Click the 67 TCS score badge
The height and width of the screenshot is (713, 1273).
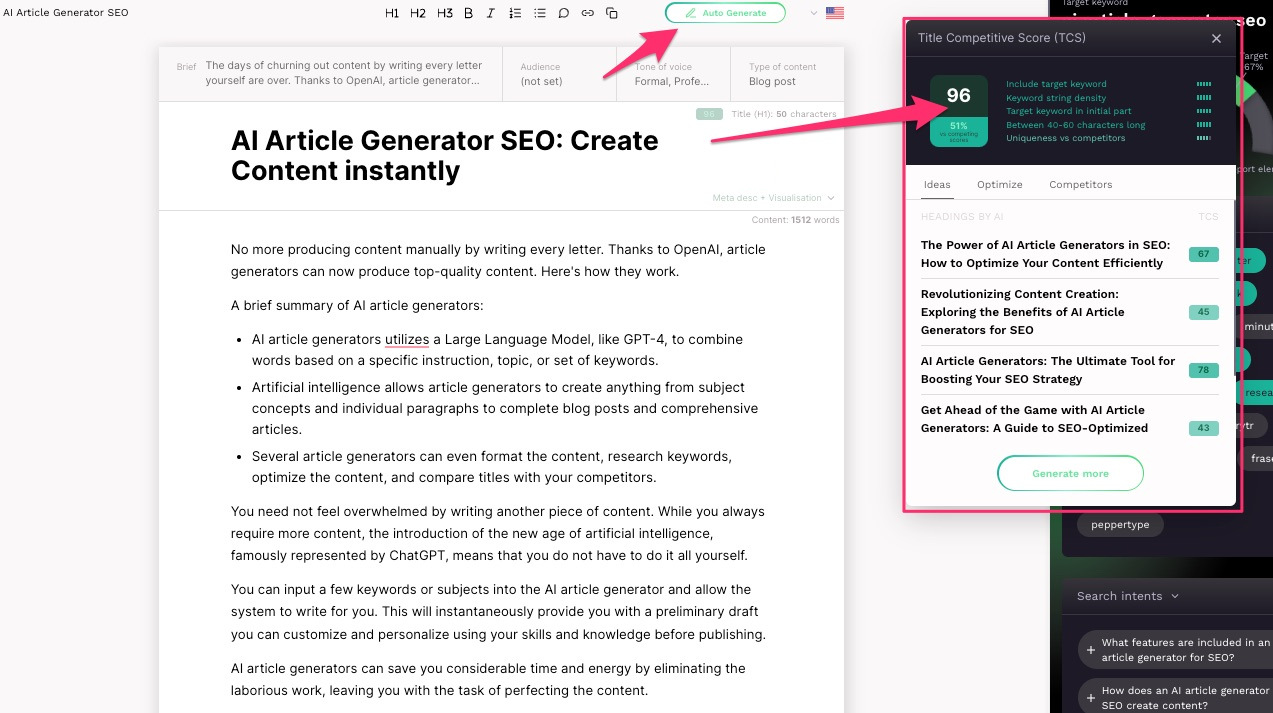click(x=1203, y=254)
